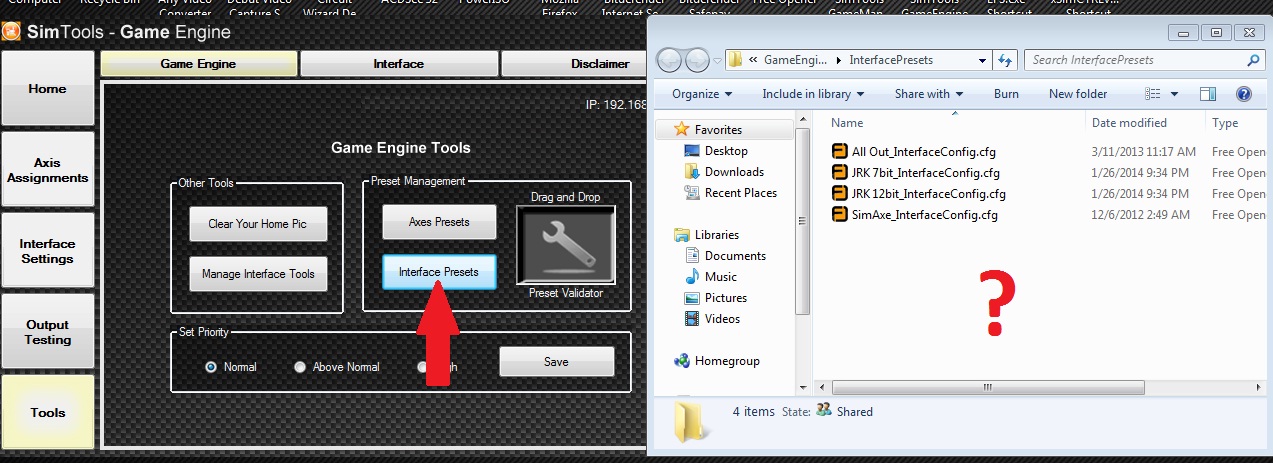Open Explorer help icon

click(x=1244, y=94)
